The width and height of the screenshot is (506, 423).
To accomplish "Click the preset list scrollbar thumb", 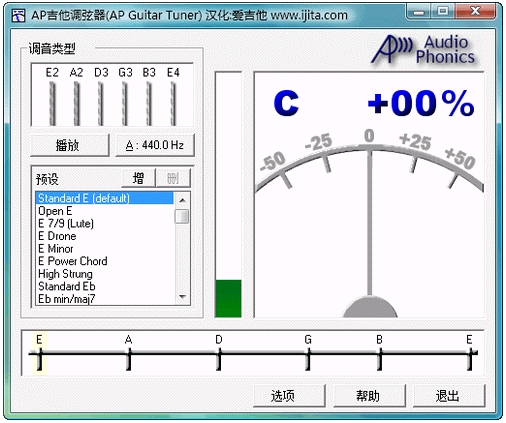I will pos(182,216).
